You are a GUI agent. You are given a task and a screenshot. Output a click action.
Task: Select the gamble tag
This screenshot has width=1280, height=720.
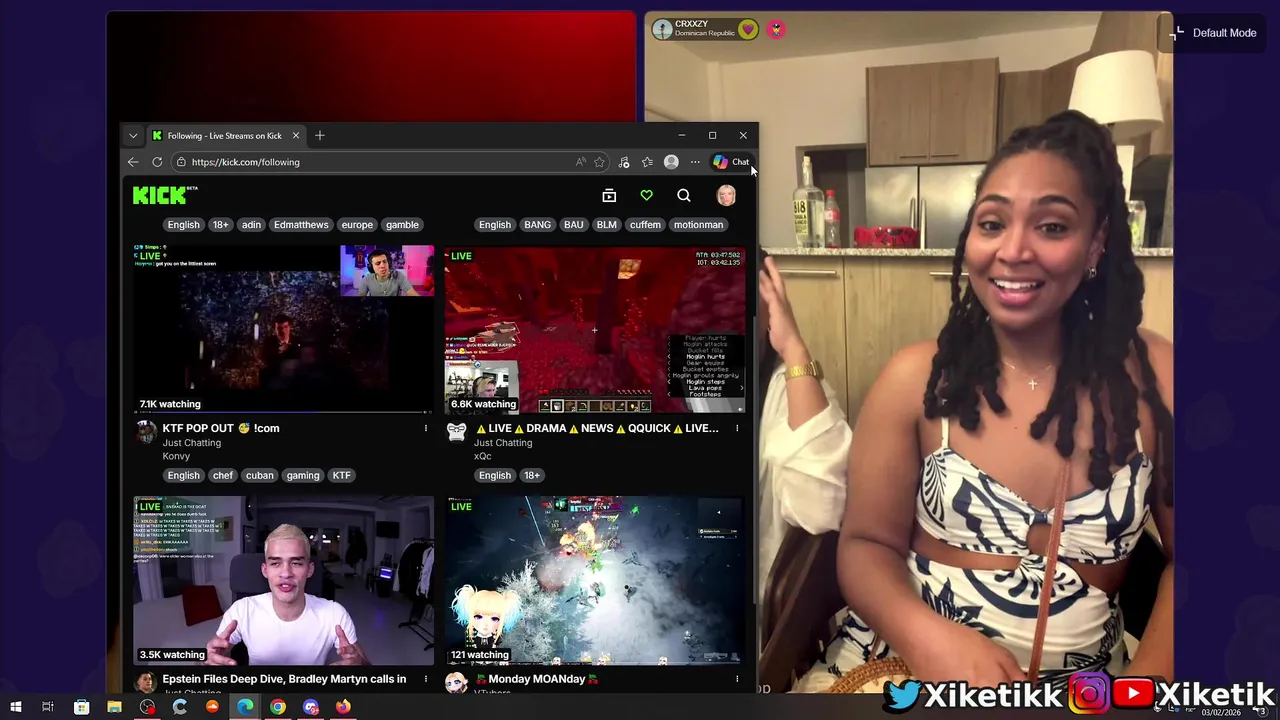[x=402, y=225]
